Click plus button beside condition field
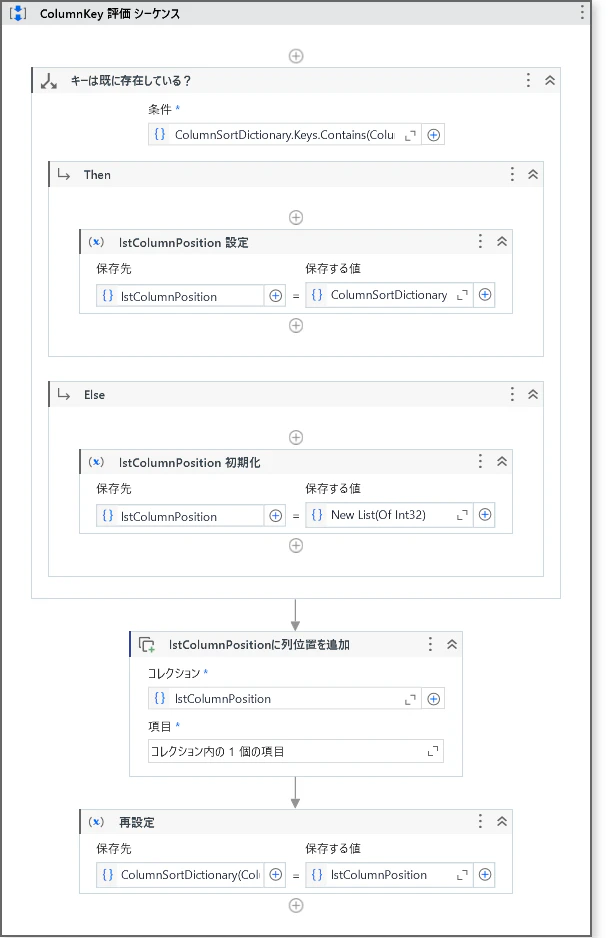This screenshot has height=938, width=614. click(x=433, y=135)
